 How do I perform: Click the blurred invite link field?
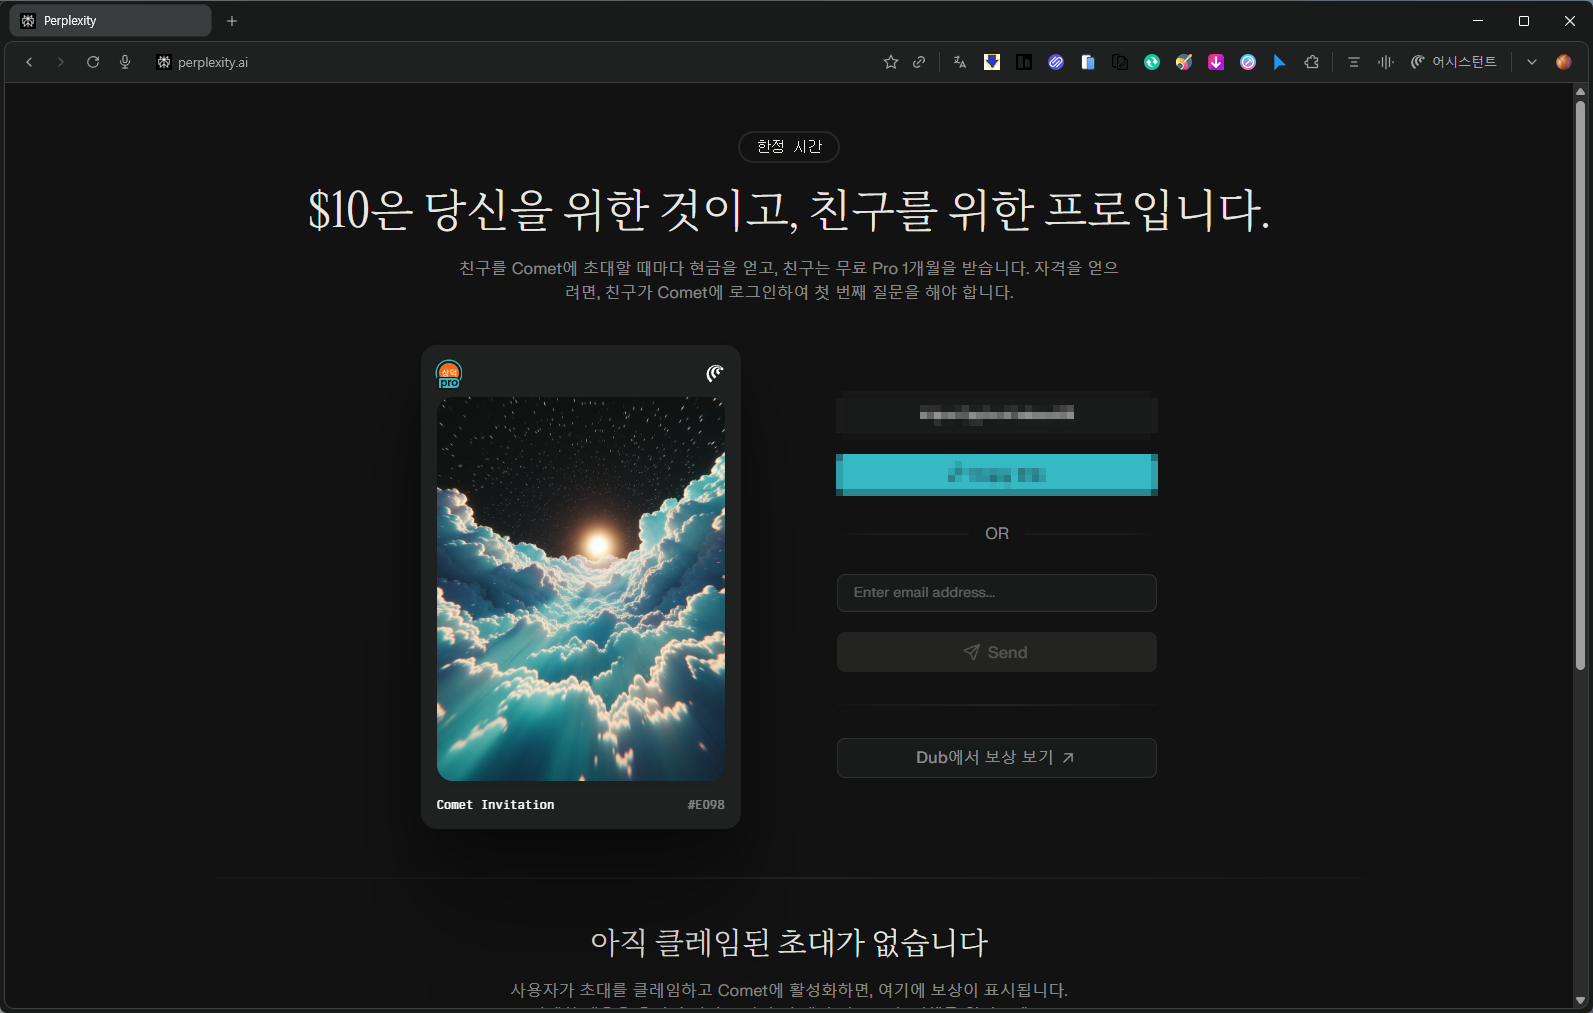click(x=997, y=413)
